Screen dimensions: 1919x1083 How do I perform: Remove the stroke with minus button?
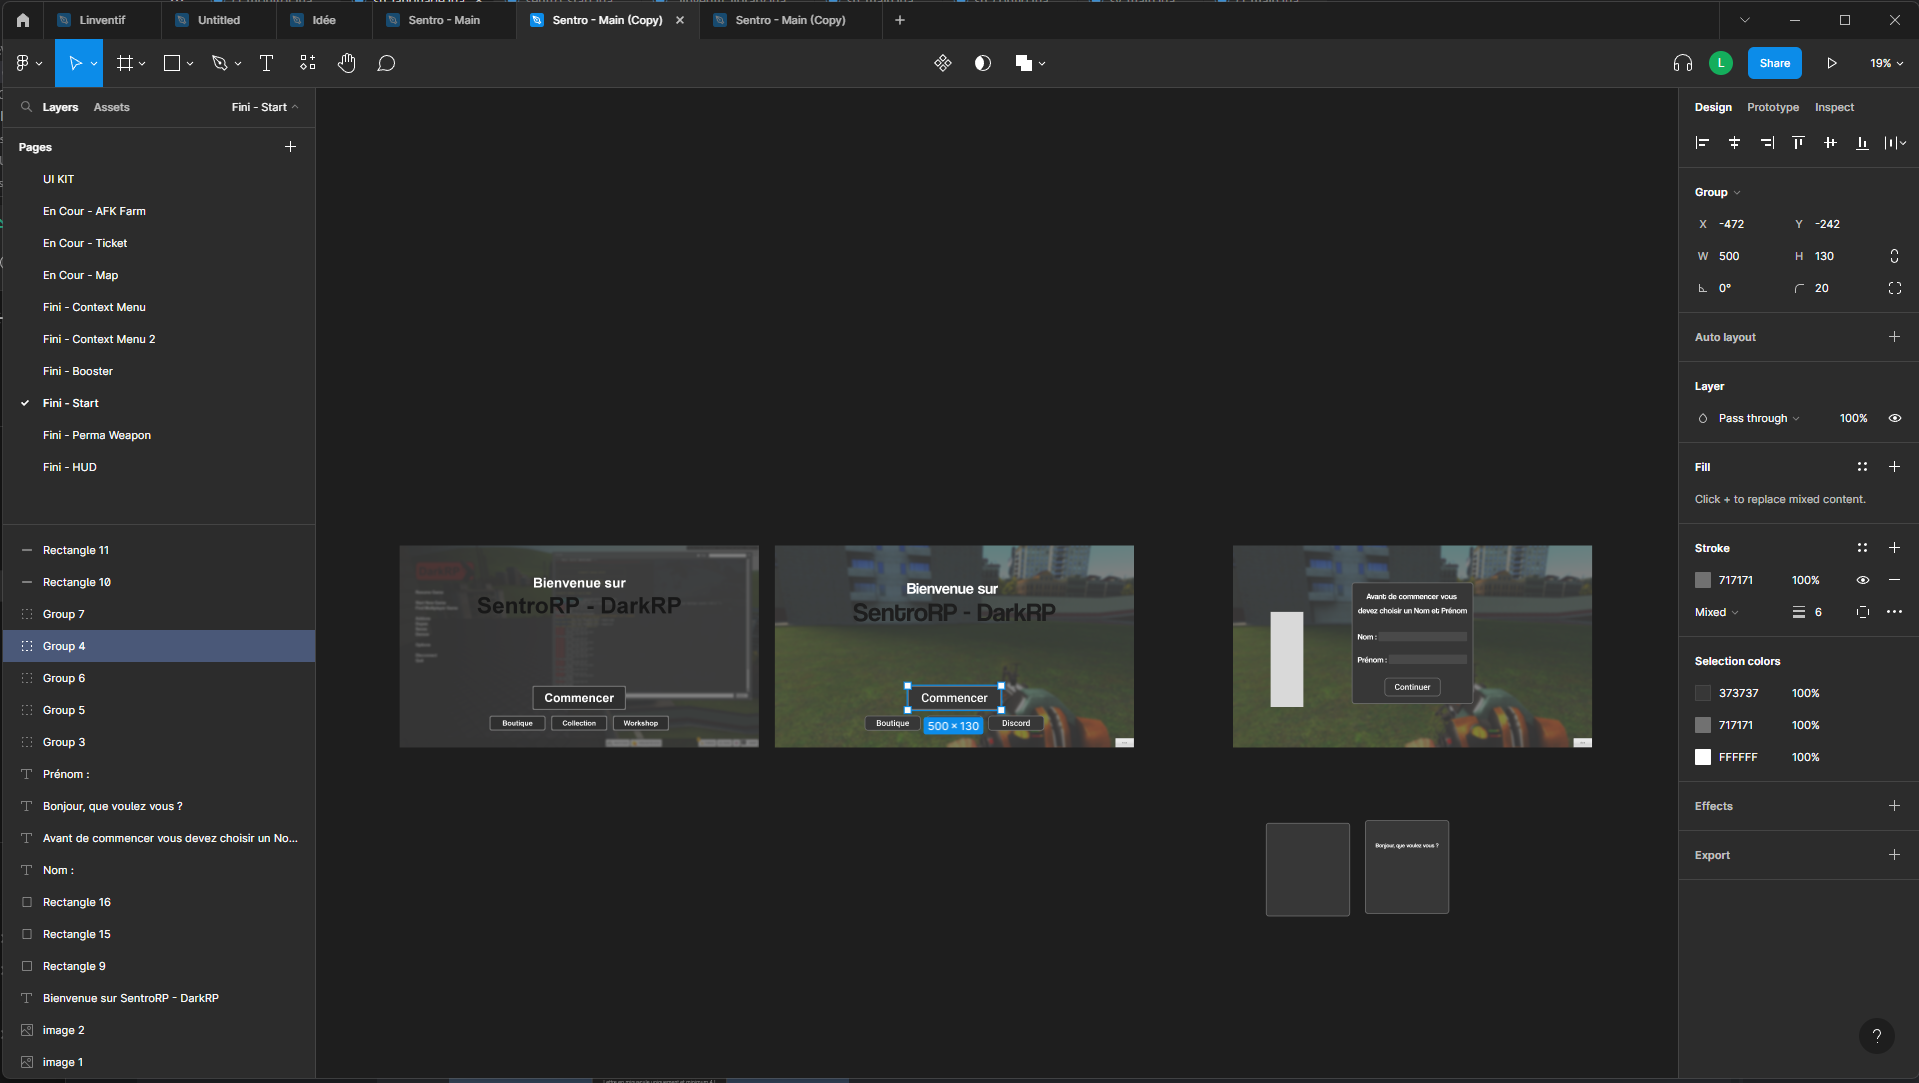pyautogui.click(x=1894, y=580)
